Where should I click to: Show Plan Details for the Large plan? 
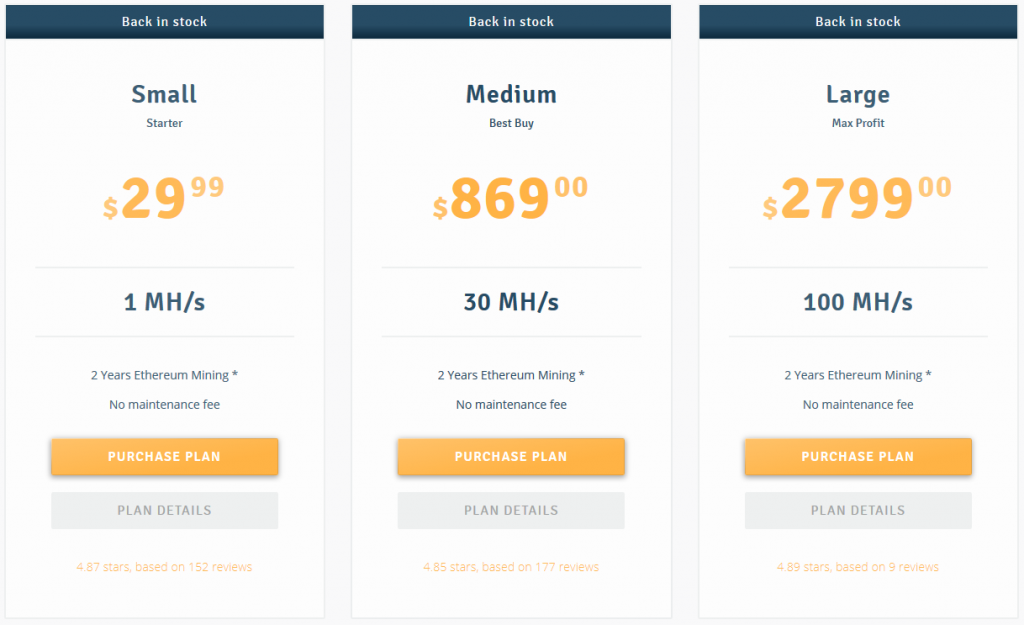tap(858, 510)
